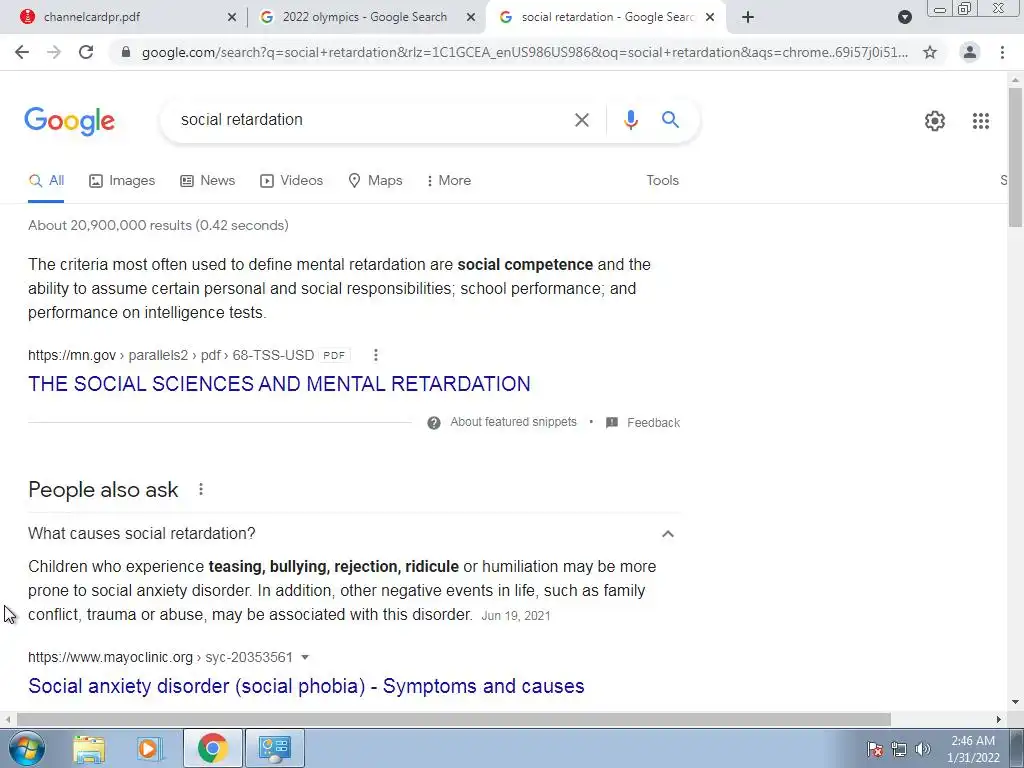This screenshot has width=1024, height=768.
Task: Close the channelcardpr.pdf tab
Action: [x=232, y=18]
